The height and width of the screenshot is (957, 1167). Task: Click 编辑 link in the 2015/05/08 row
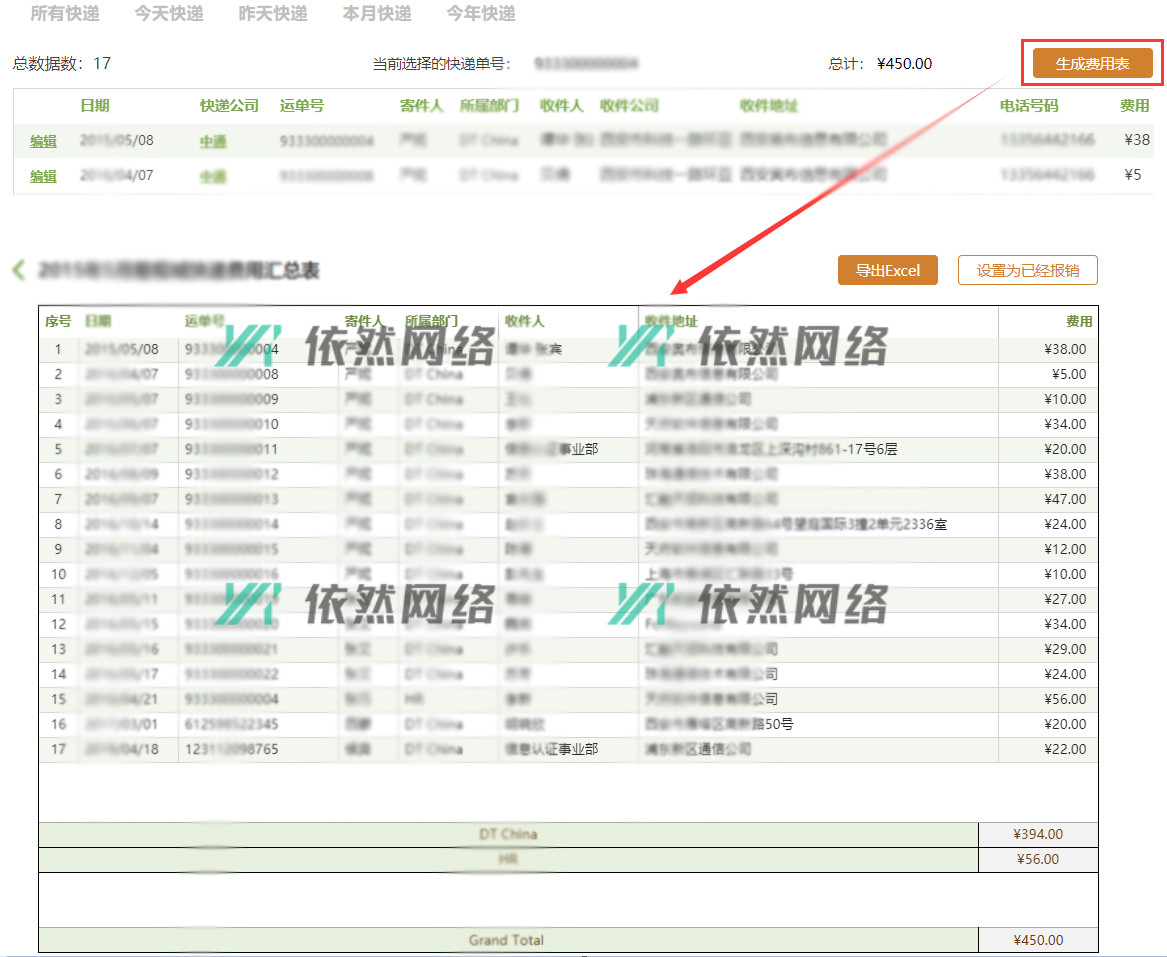click(43, 141)
